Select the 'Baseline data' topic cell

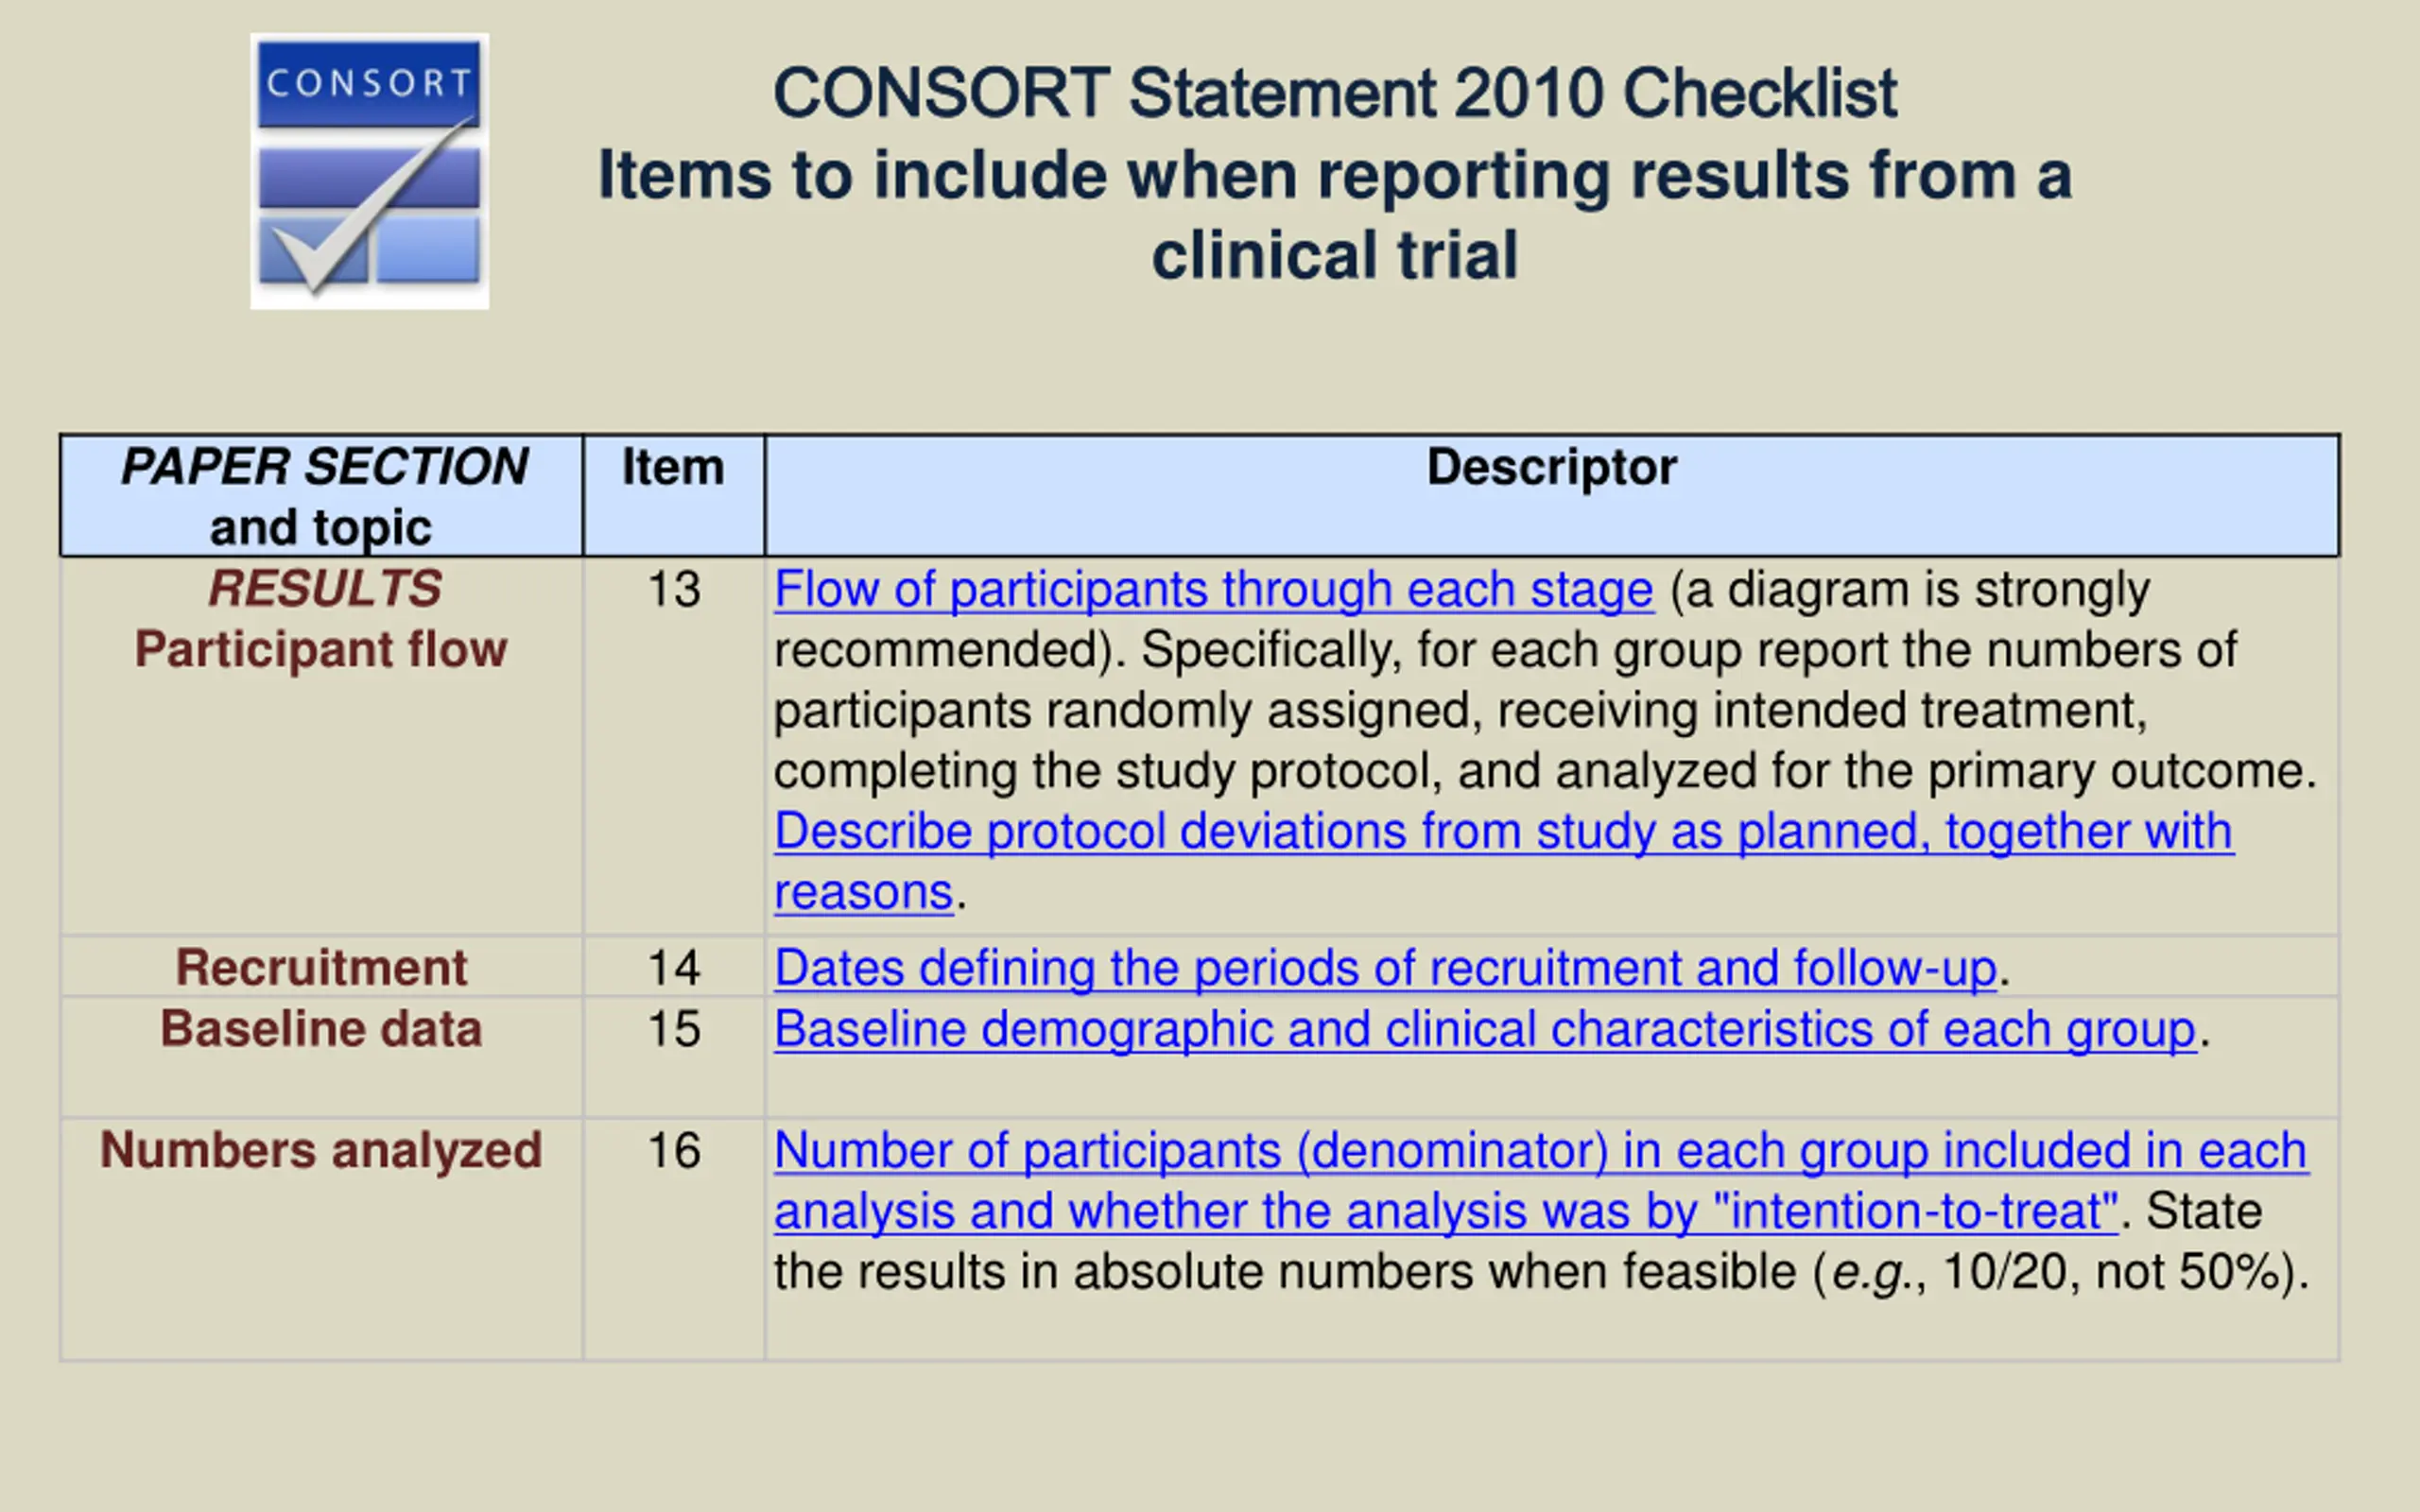click(322, 1057)
